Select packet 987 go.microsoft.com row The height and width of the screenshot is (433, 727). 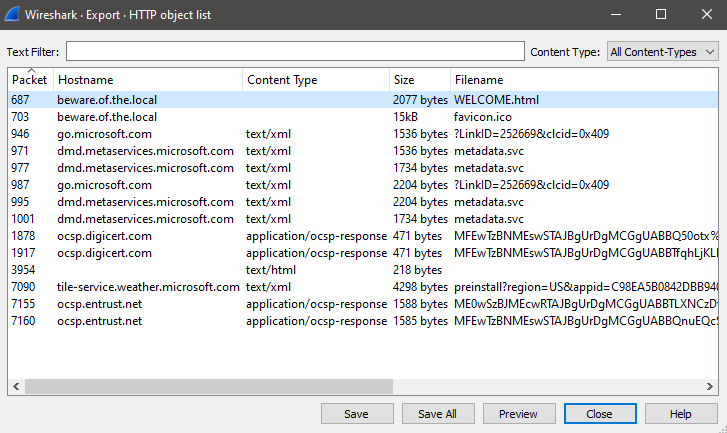[363, 185]
